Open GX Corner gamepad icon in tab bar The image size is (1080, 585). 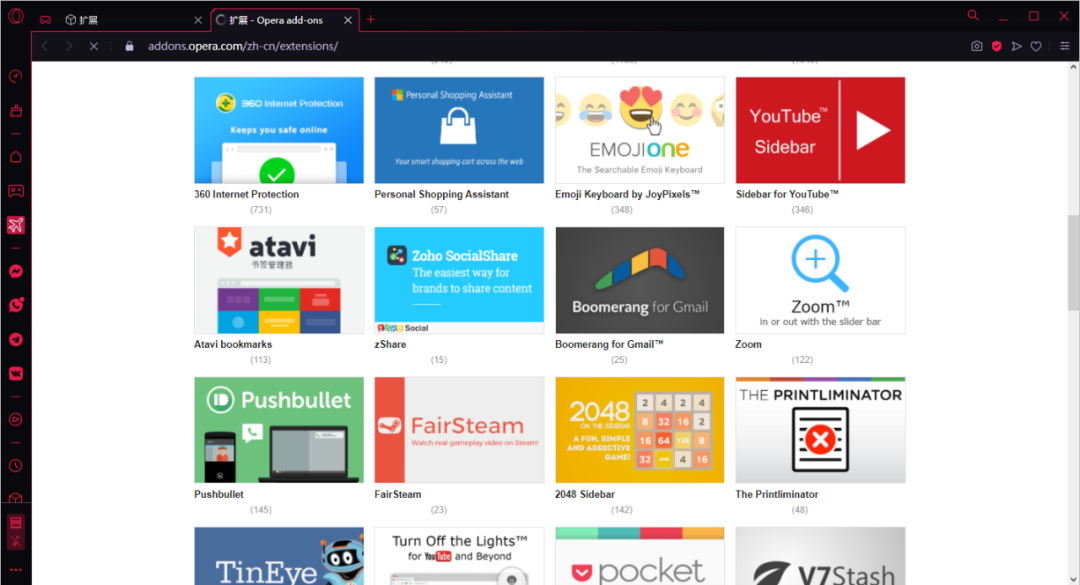45,20
